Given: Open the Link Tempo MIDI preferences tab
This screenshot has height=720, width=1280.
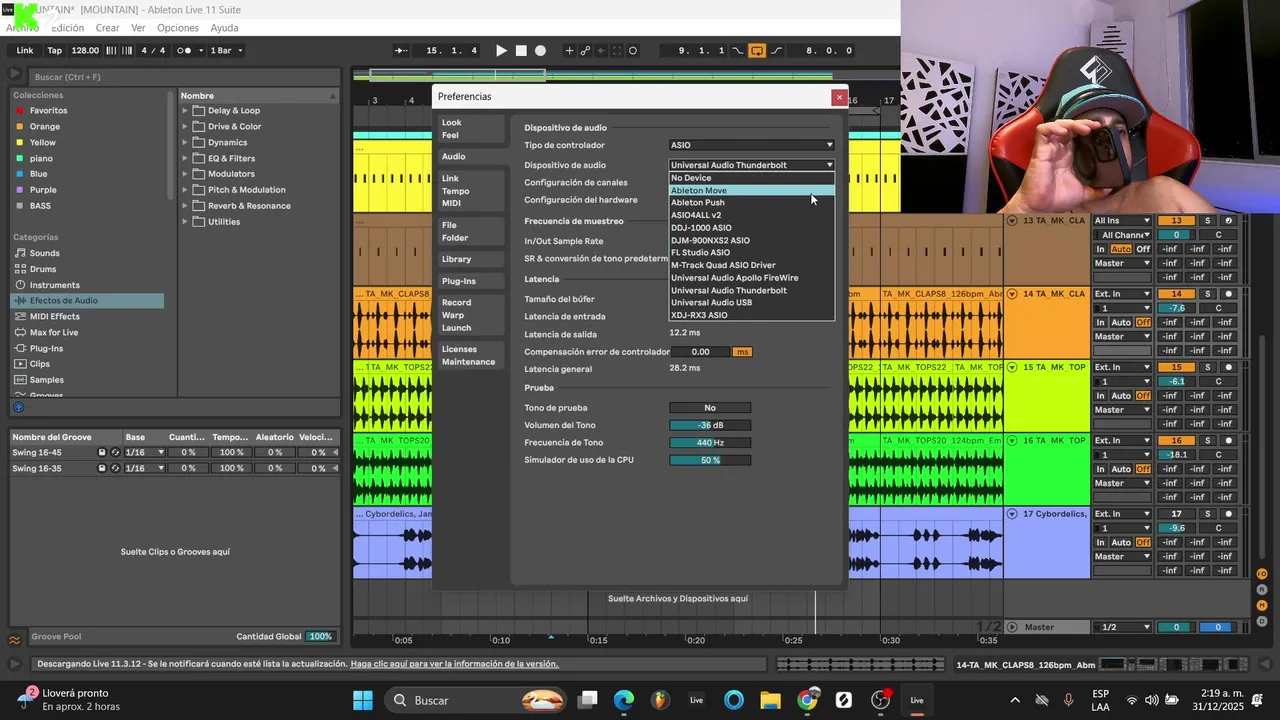Looking at the screenshot, I should 471,191.
